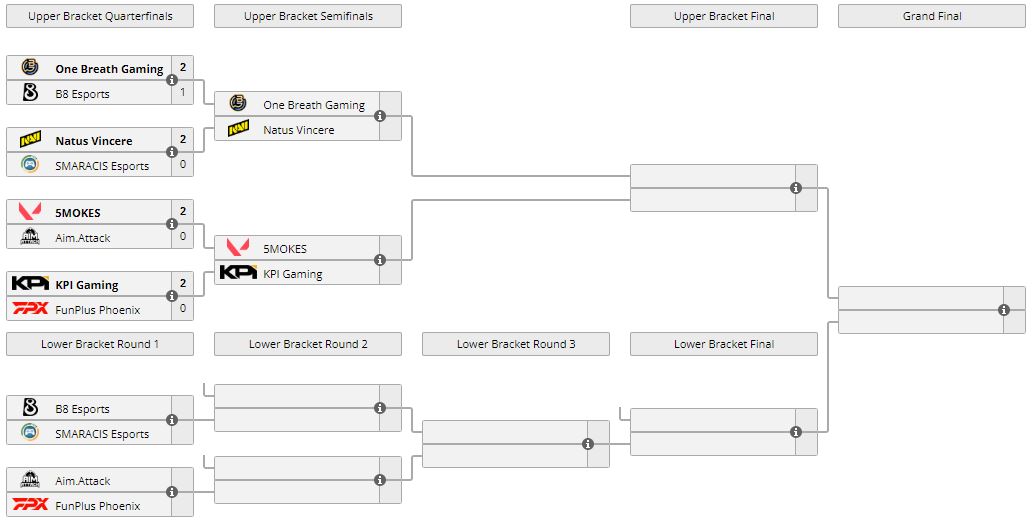Open Upper Bracket Final match info icon
1035x521 pixels.
coord(796,188)
